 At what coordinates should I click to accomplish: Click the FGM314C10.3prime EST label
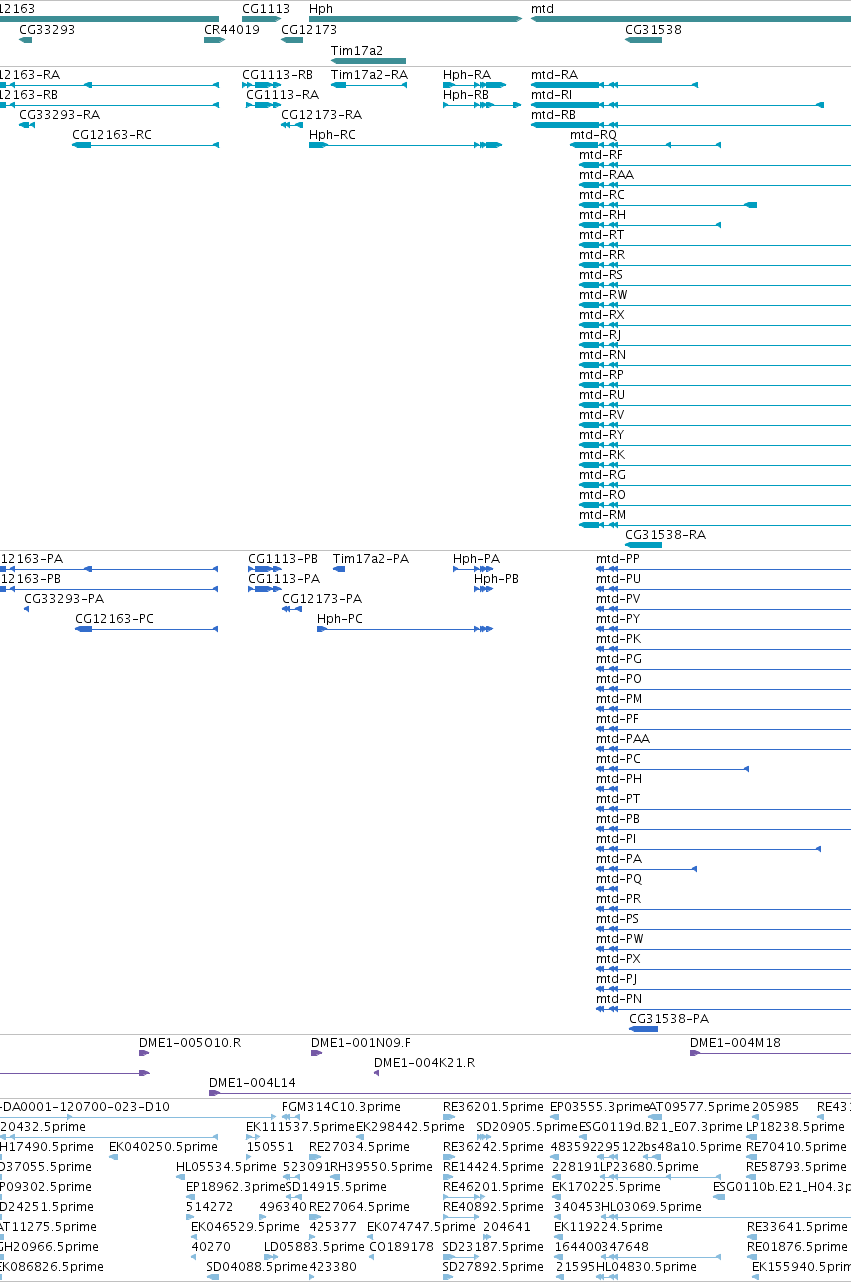341,1107
